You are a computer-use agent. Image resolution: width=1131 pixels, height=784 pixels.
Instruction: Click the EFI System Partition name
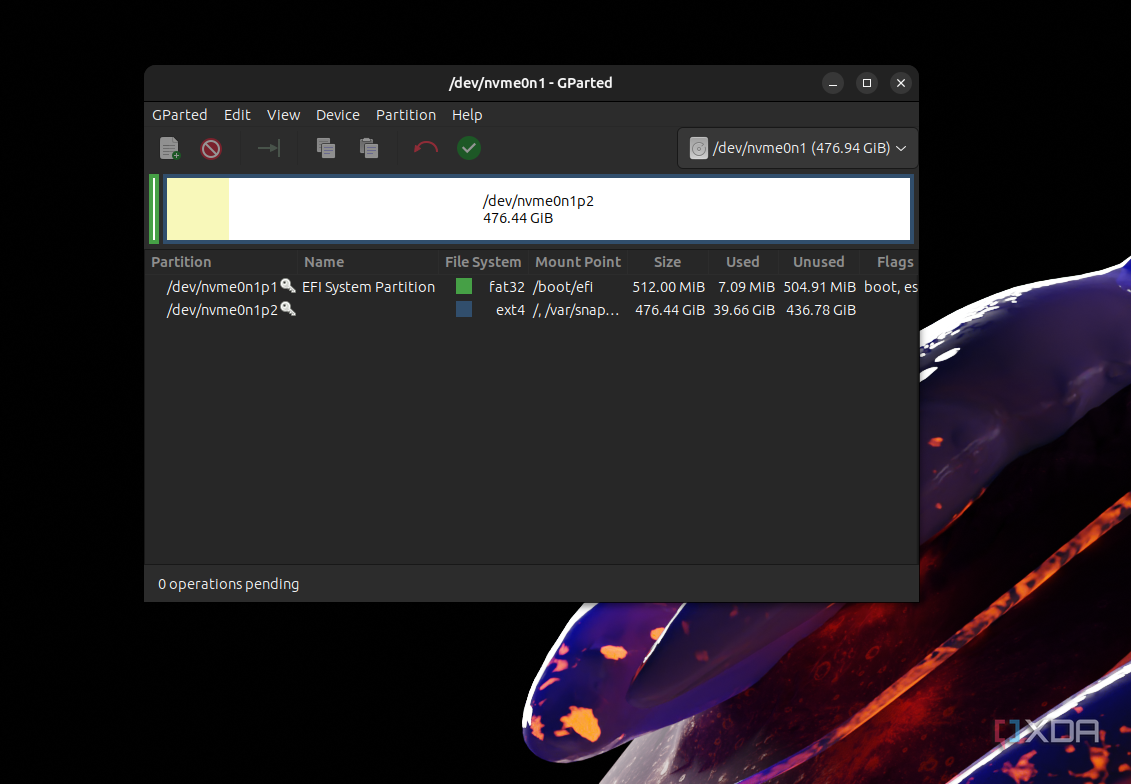[369, 286]
